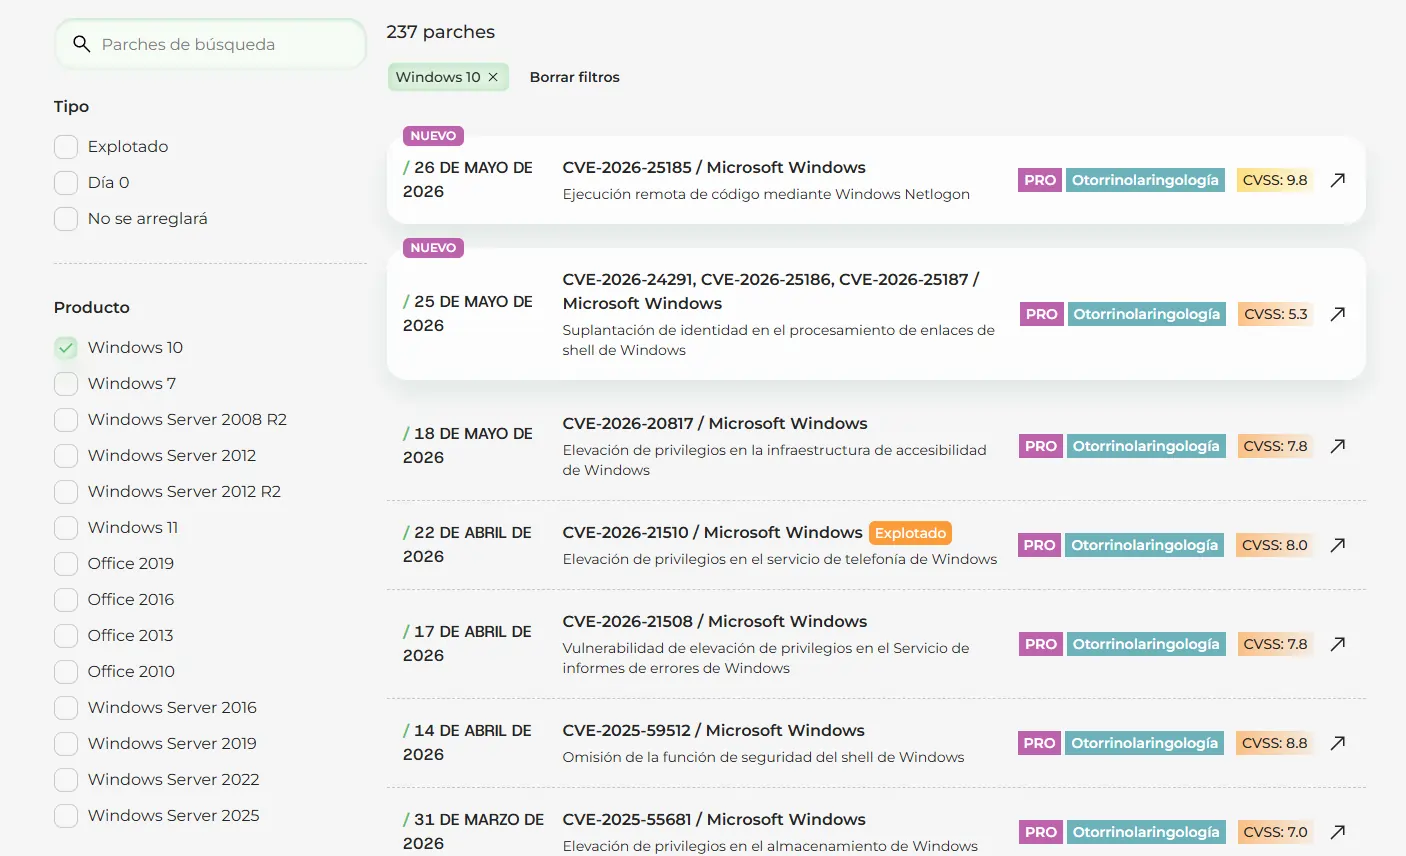Check the Office 2010 product filter
This screenshot has height=856, width=1406.
(66, 672)
